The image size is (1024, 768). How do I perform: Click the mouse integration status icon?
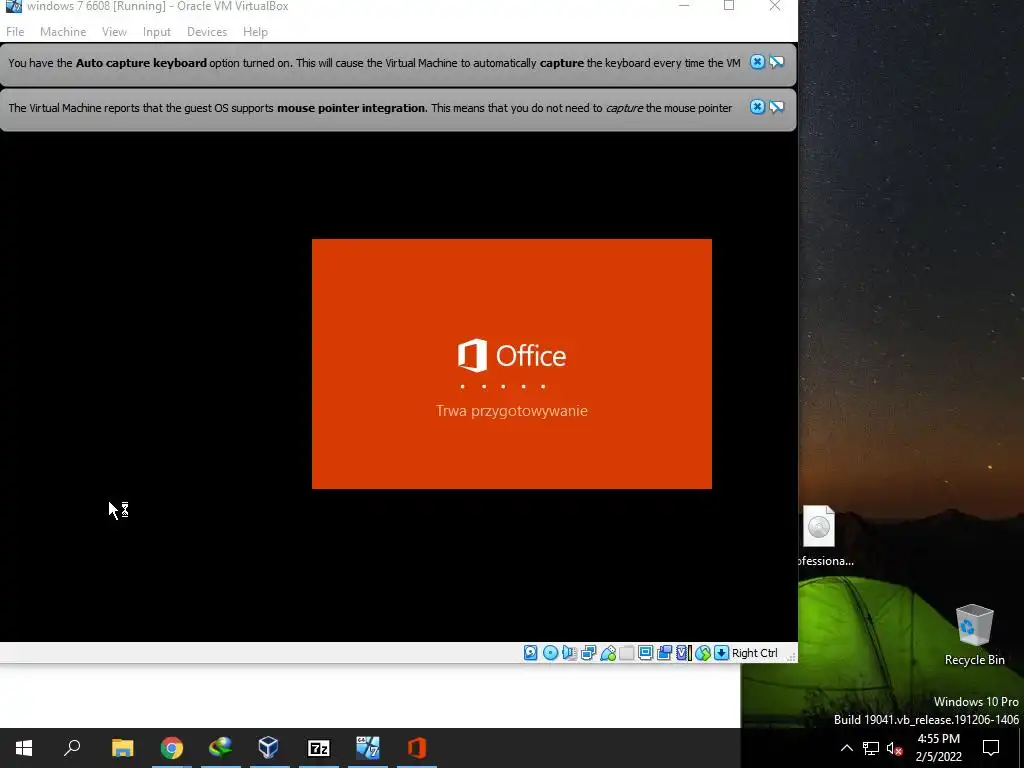tap(703, 652)
